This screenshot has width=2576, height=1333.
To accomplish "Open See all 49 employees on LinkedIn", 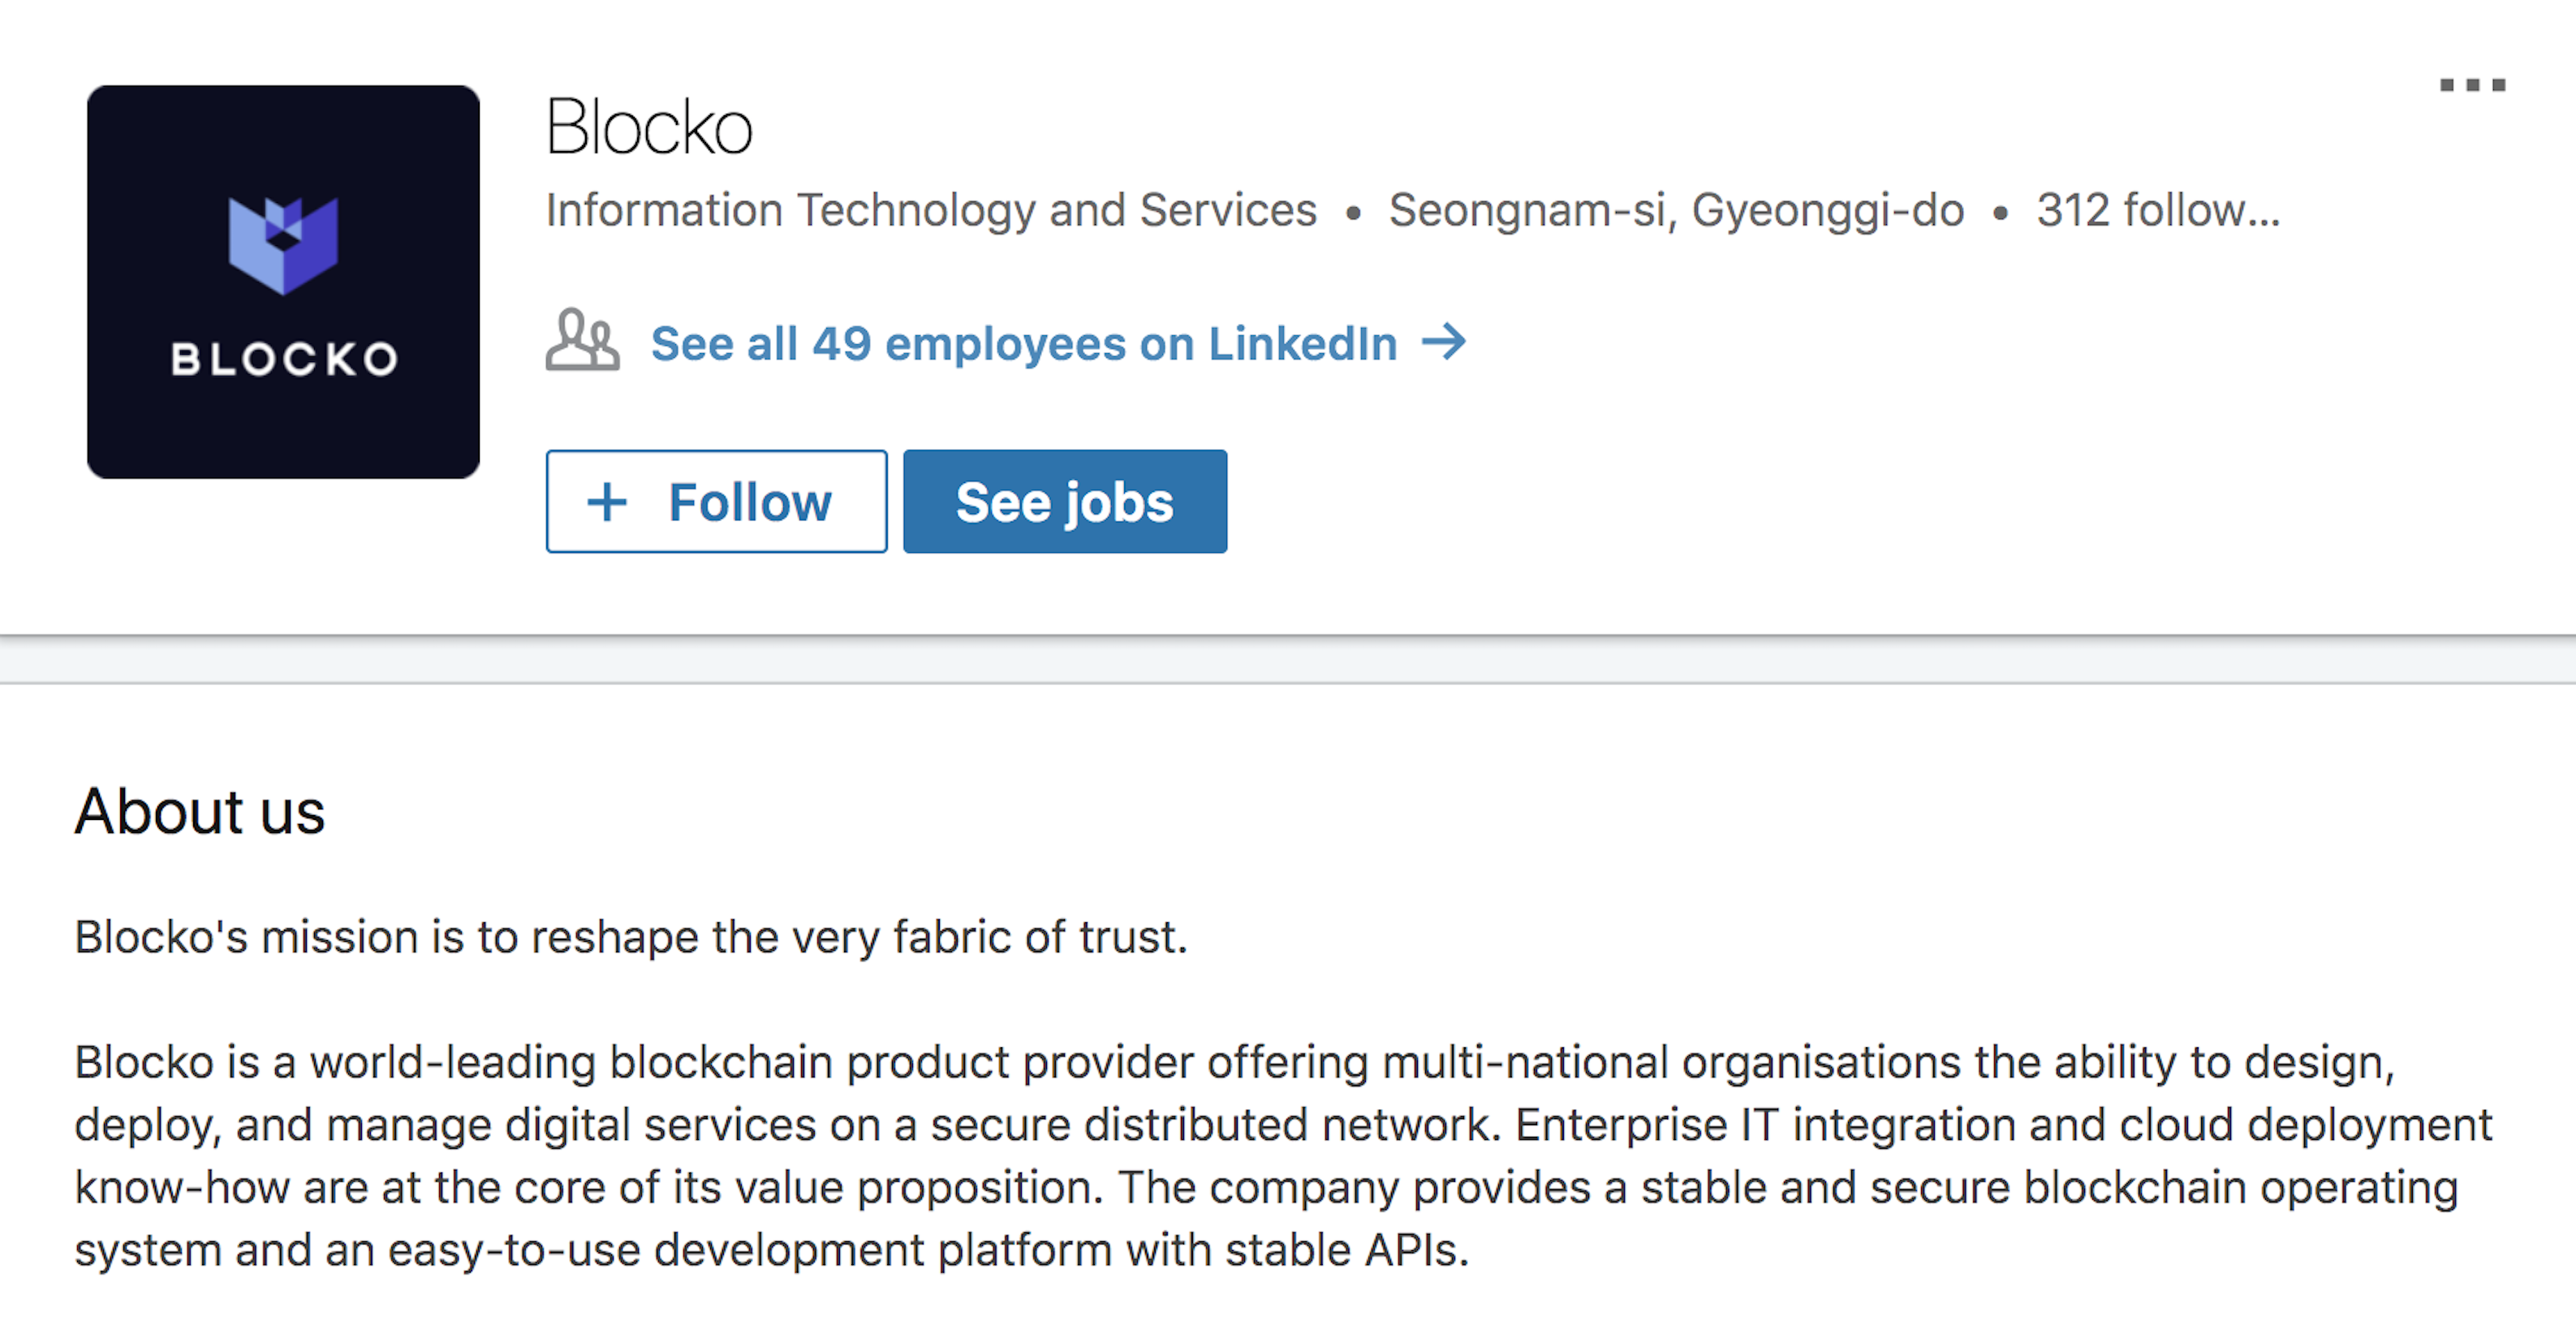I will 1023,344.
